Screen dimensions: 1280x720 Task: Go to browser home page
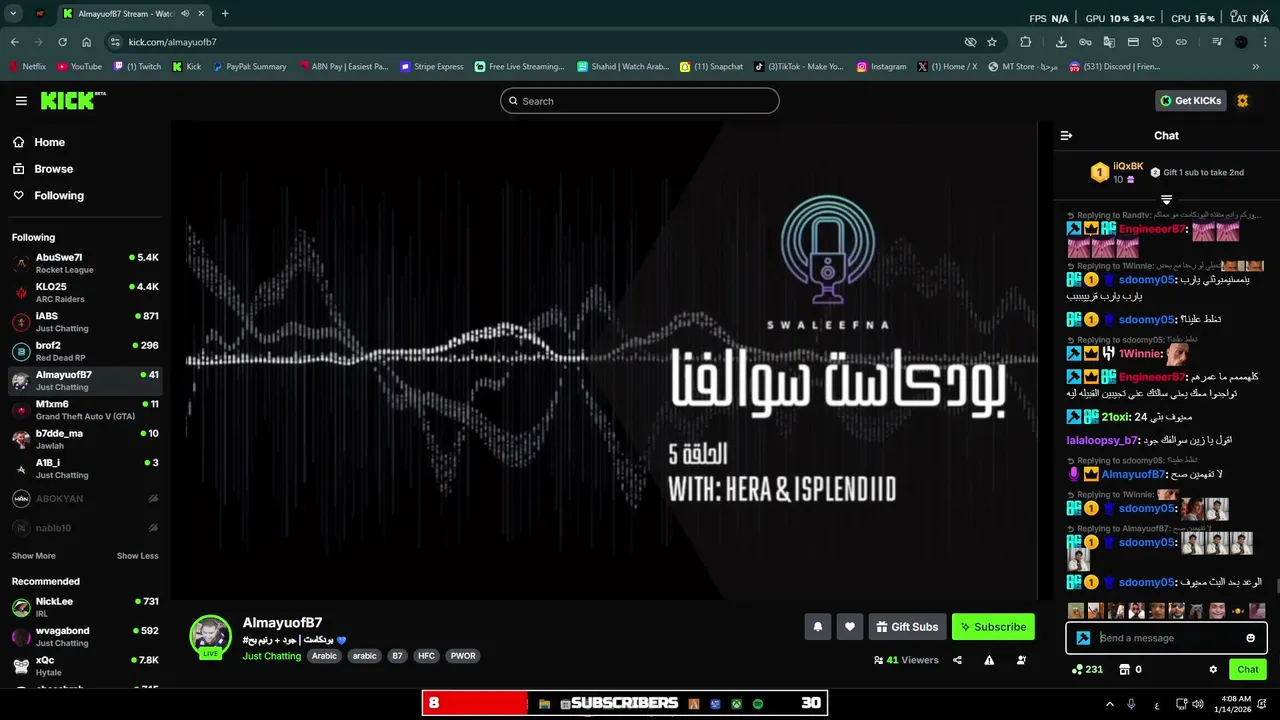click(87, 42)
